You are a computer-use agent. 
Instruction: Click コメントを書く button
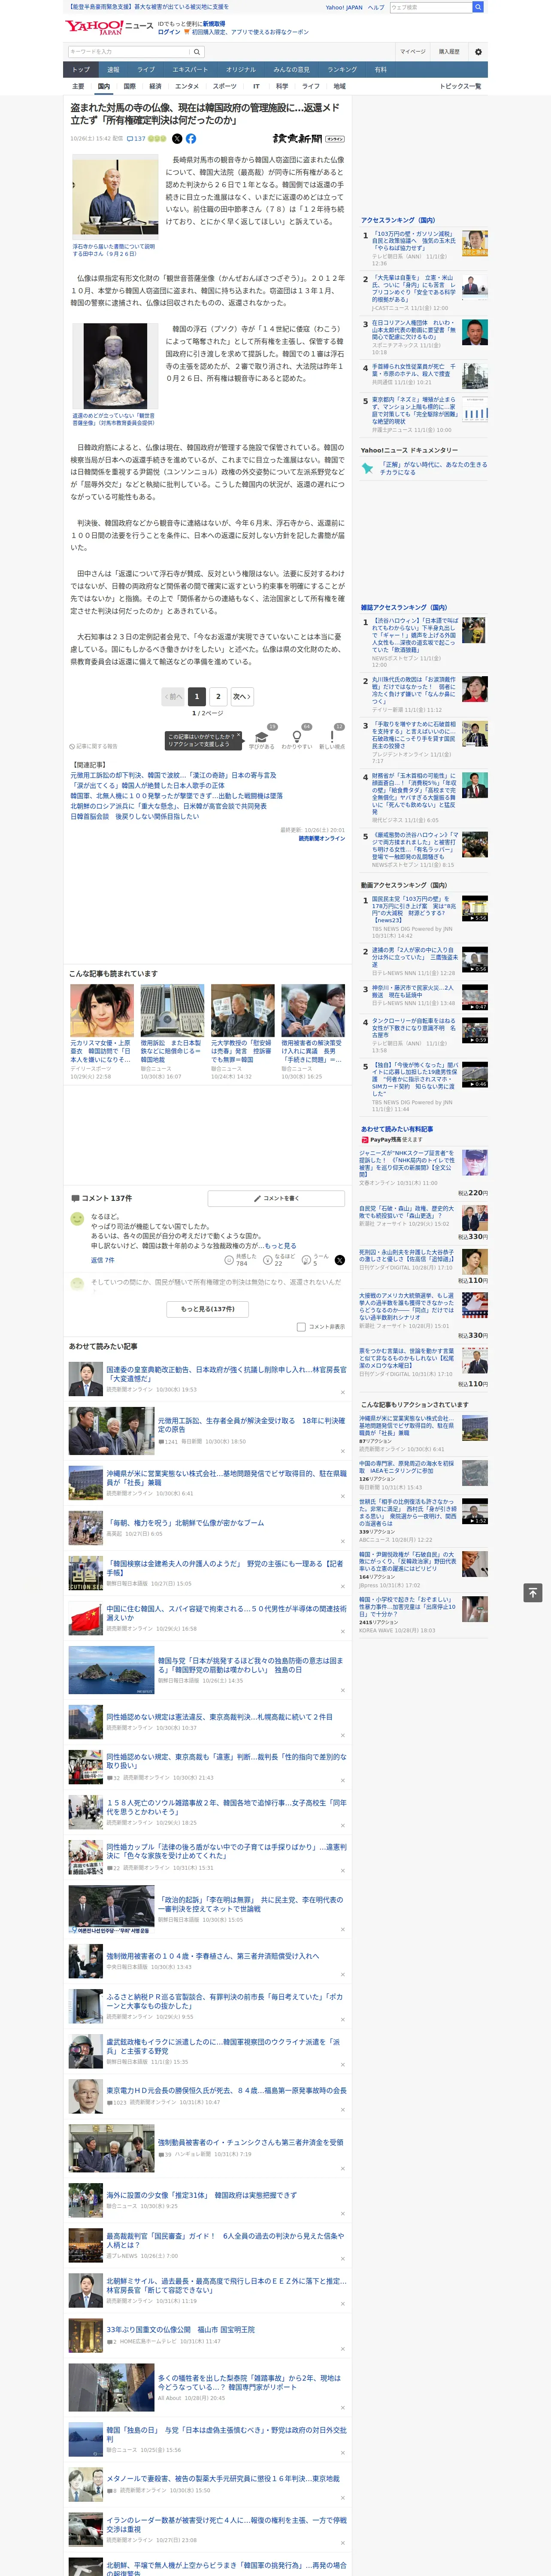[x=277, y=1198]
